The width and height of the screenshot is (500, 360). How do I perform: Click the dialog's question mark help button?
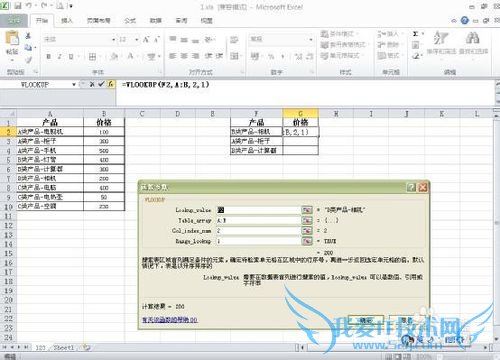coord(411,187)
